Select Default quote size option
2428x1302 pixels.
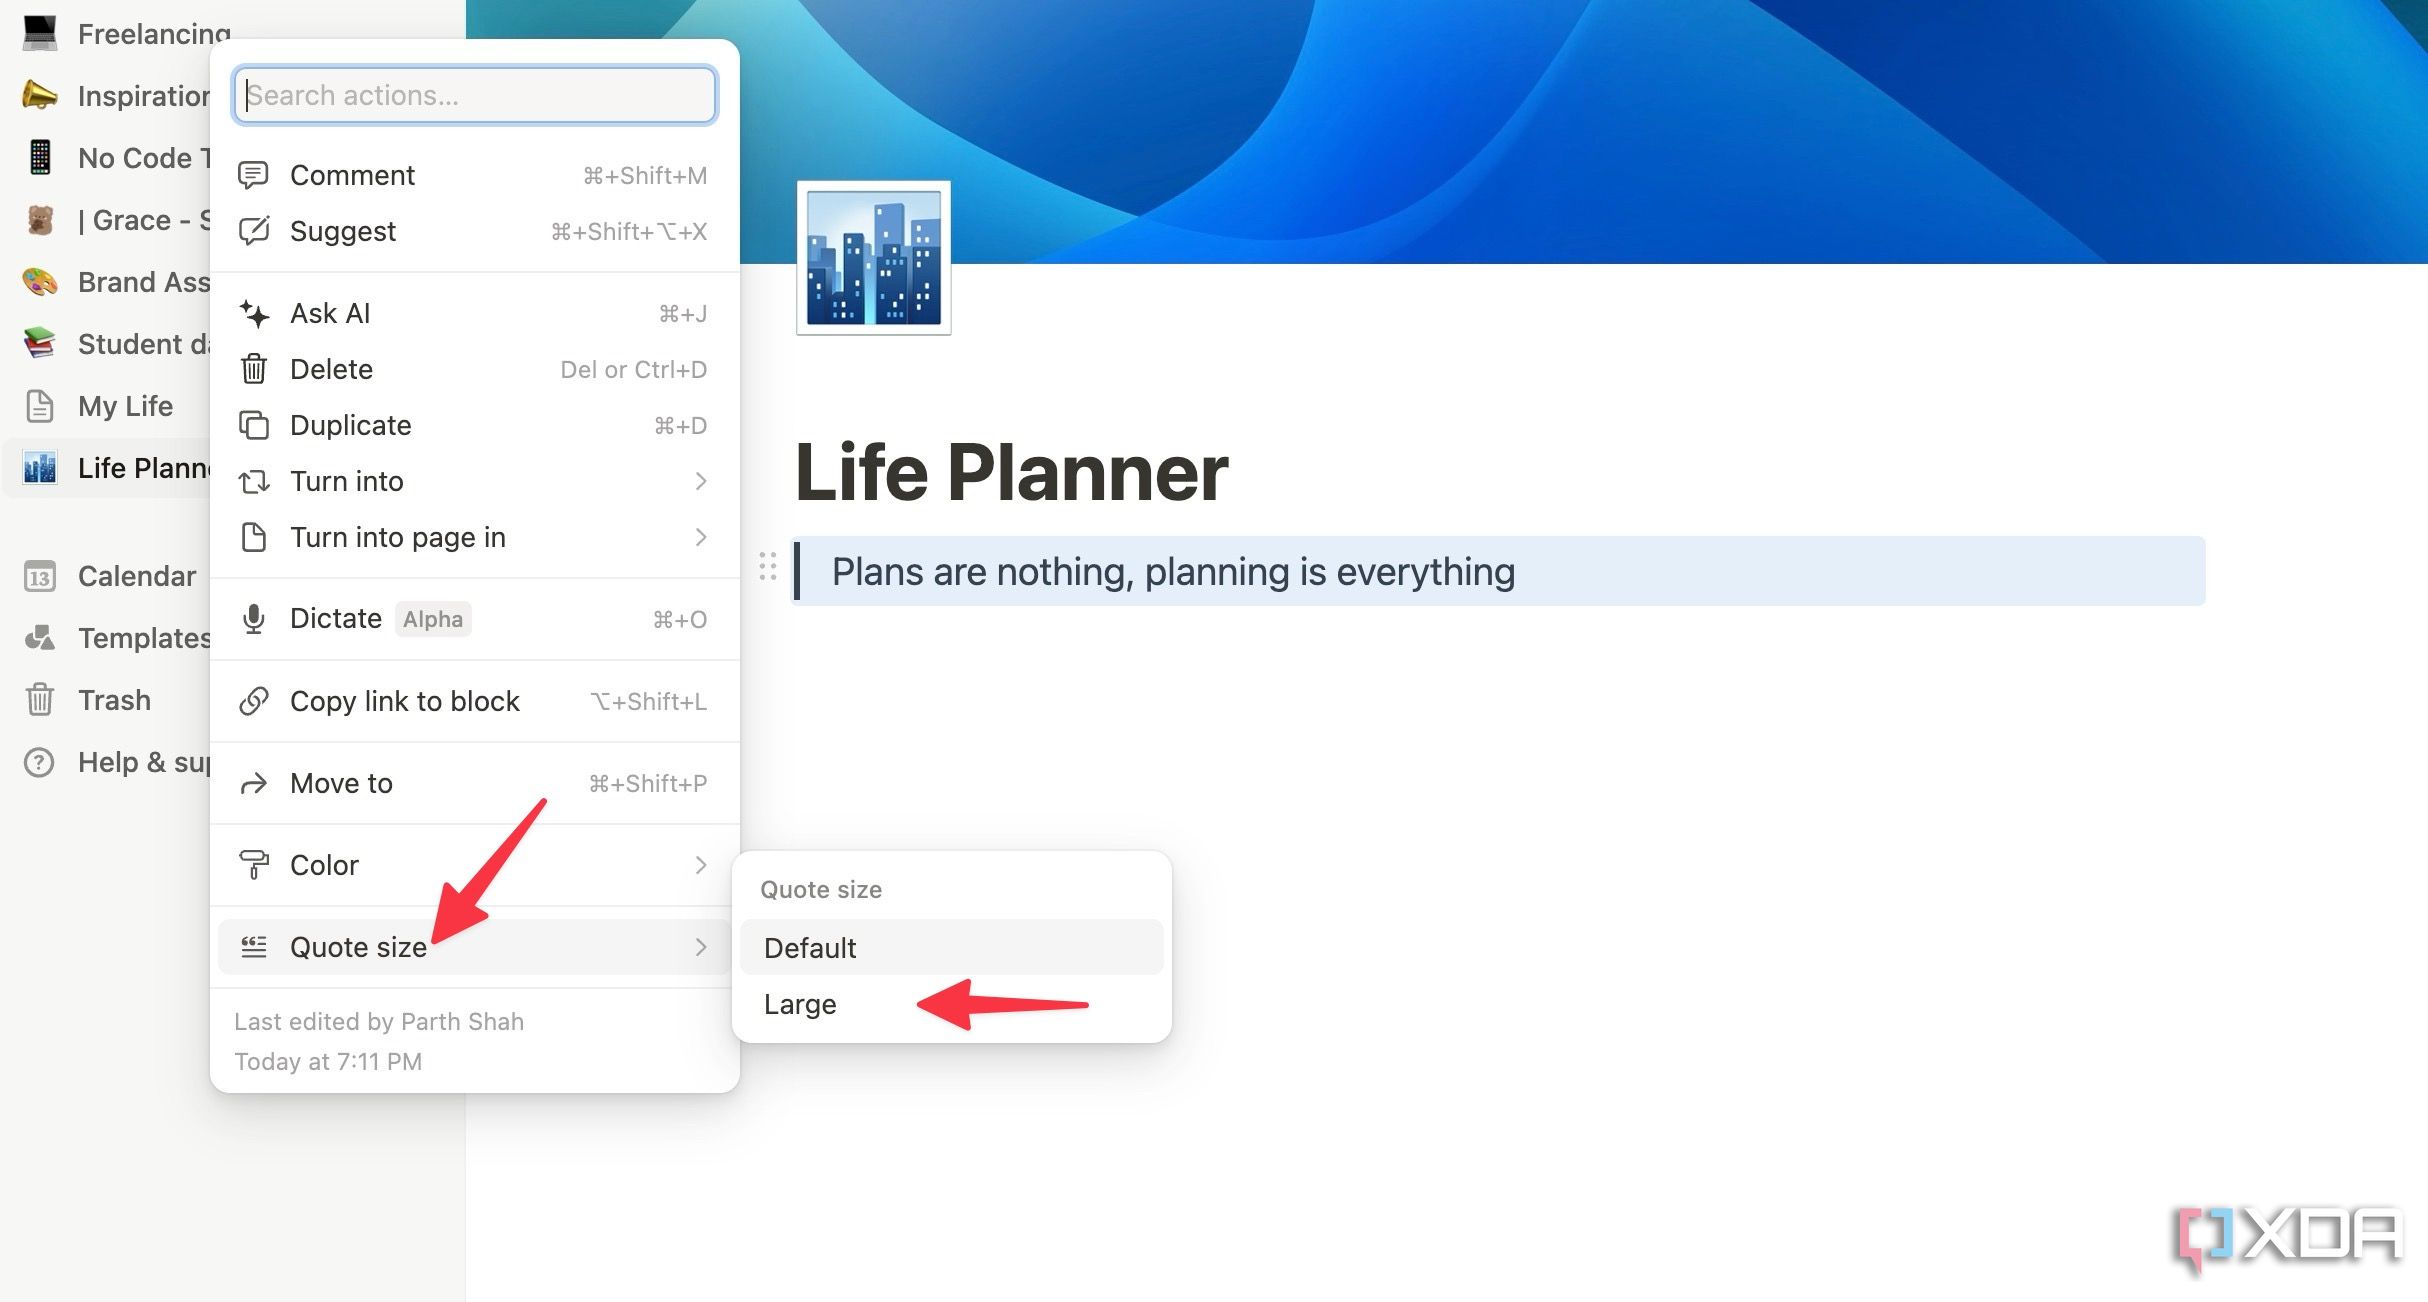[x=811, y=947]
